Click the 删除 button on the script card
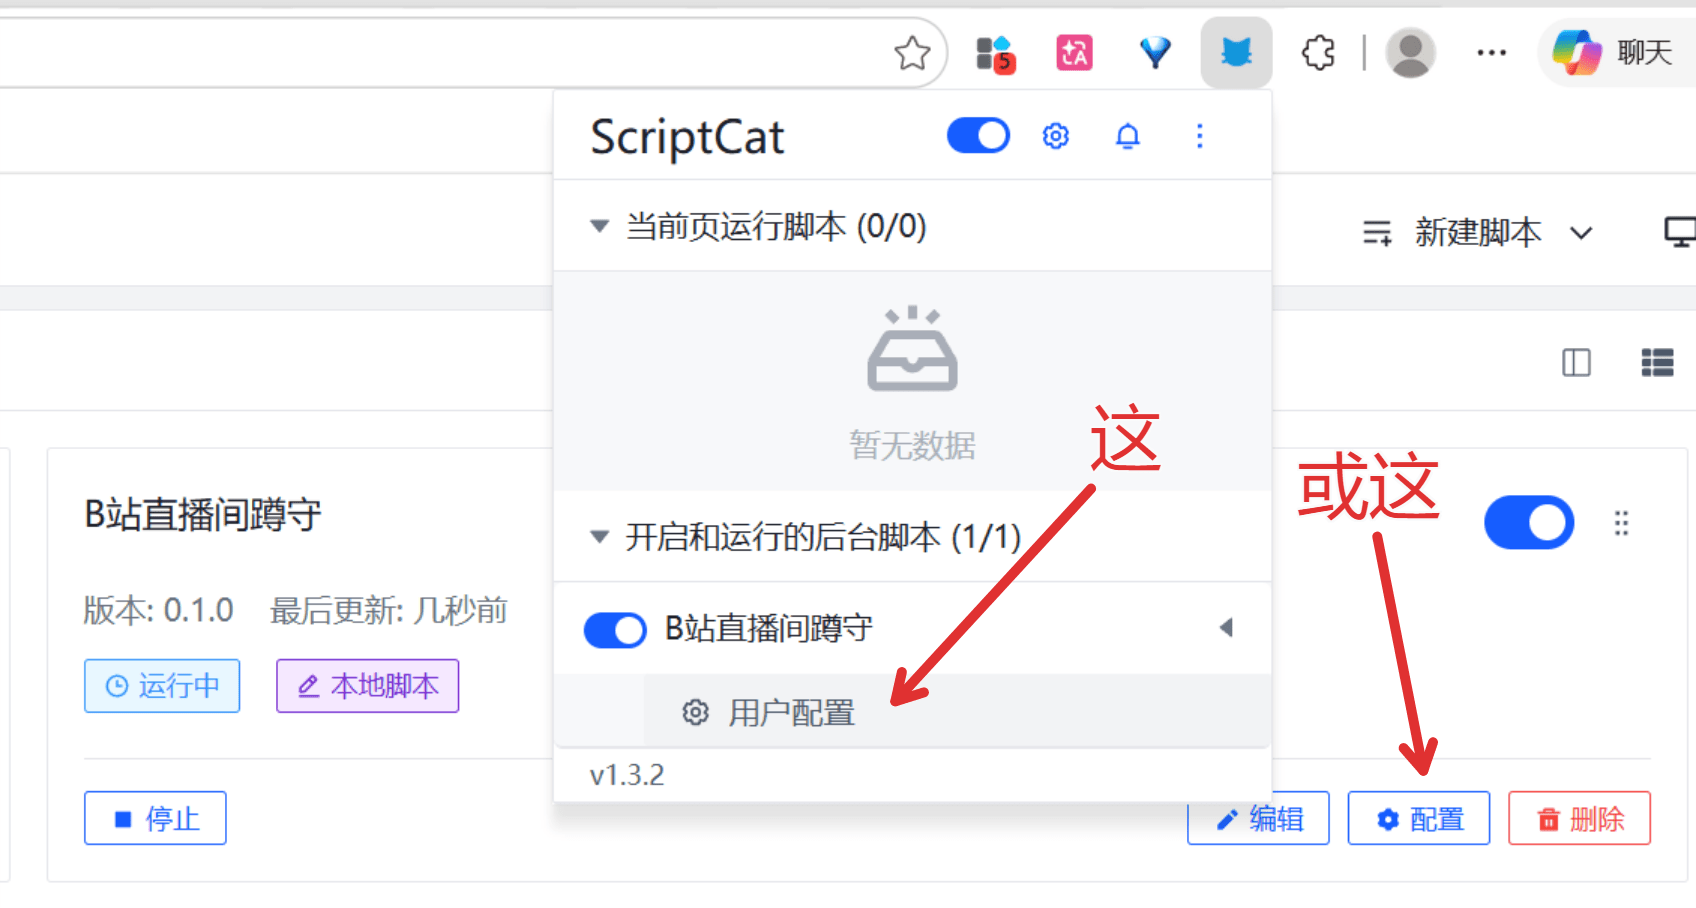The width and height of the screenshot is (1696, 908). click(x=1579, y=819)
